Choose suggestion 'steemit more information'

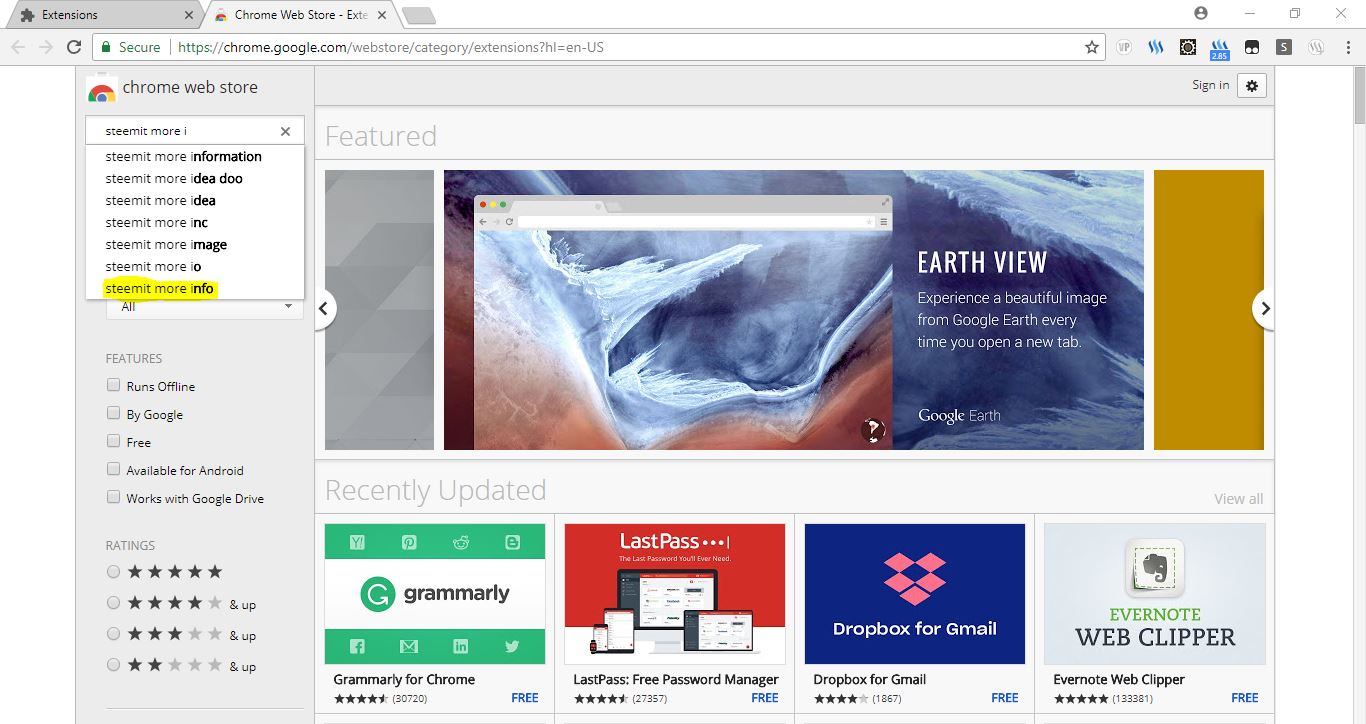195,157
